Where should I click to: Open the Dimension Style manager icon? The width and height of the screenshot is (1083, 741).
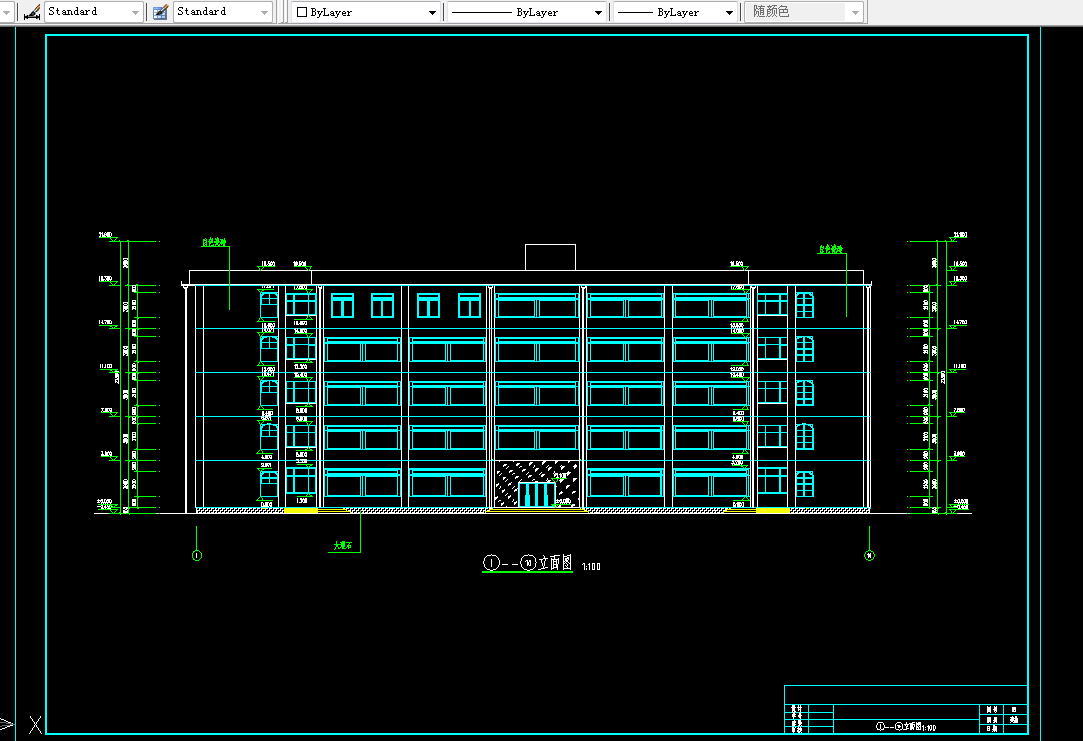point(31,12)
